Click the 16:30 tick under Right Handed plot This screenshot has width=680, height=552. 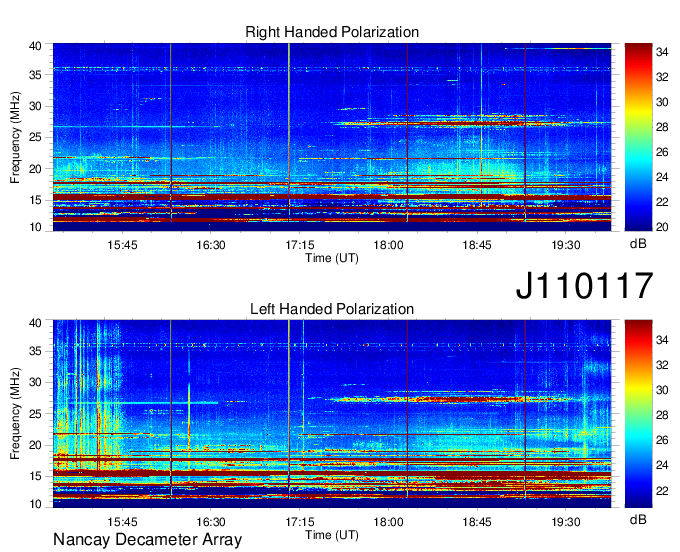[211, 245]
